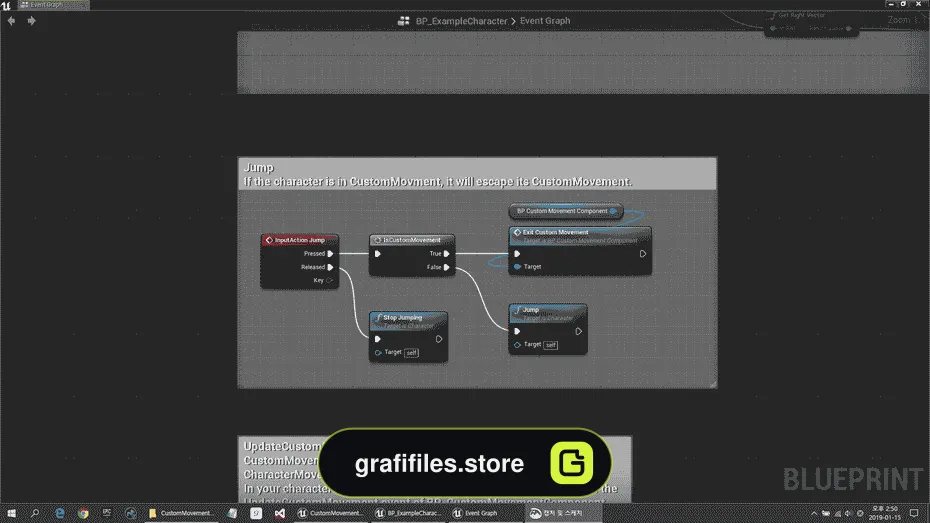Open the Windows Start menu
The image size is (930, 523).
tap(11, 514)
